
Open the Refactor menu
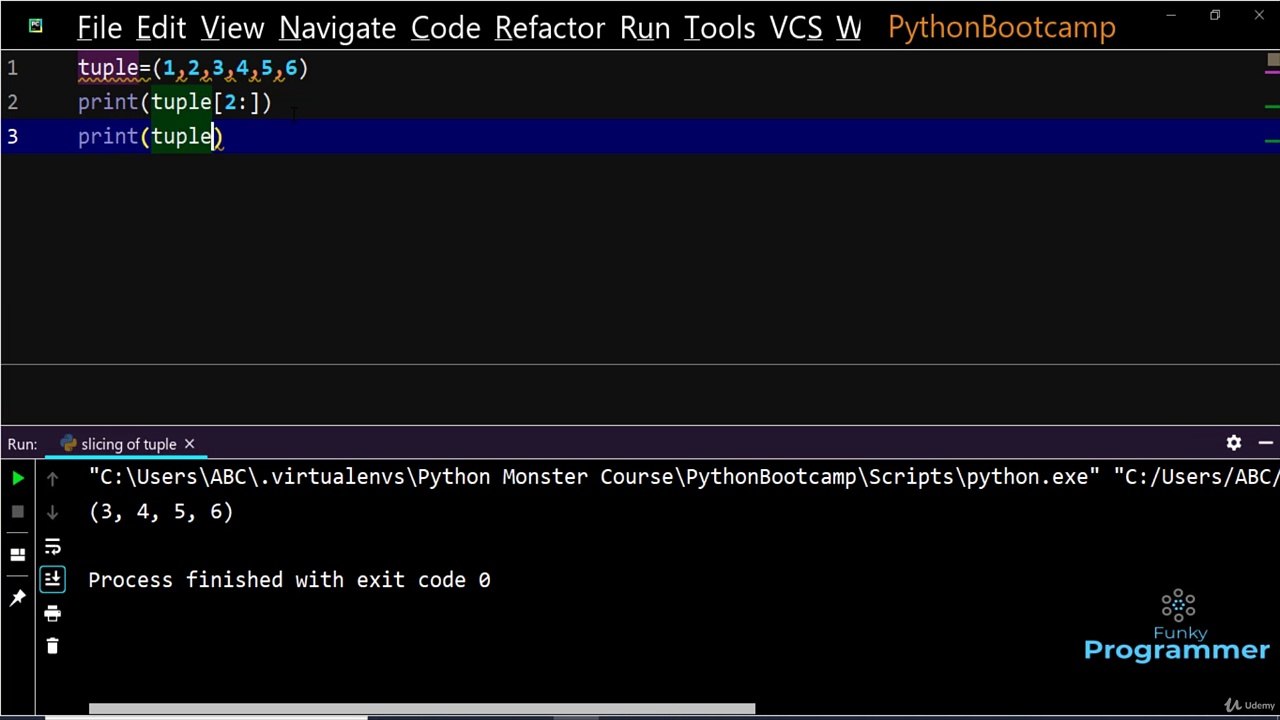pos(550,28)
